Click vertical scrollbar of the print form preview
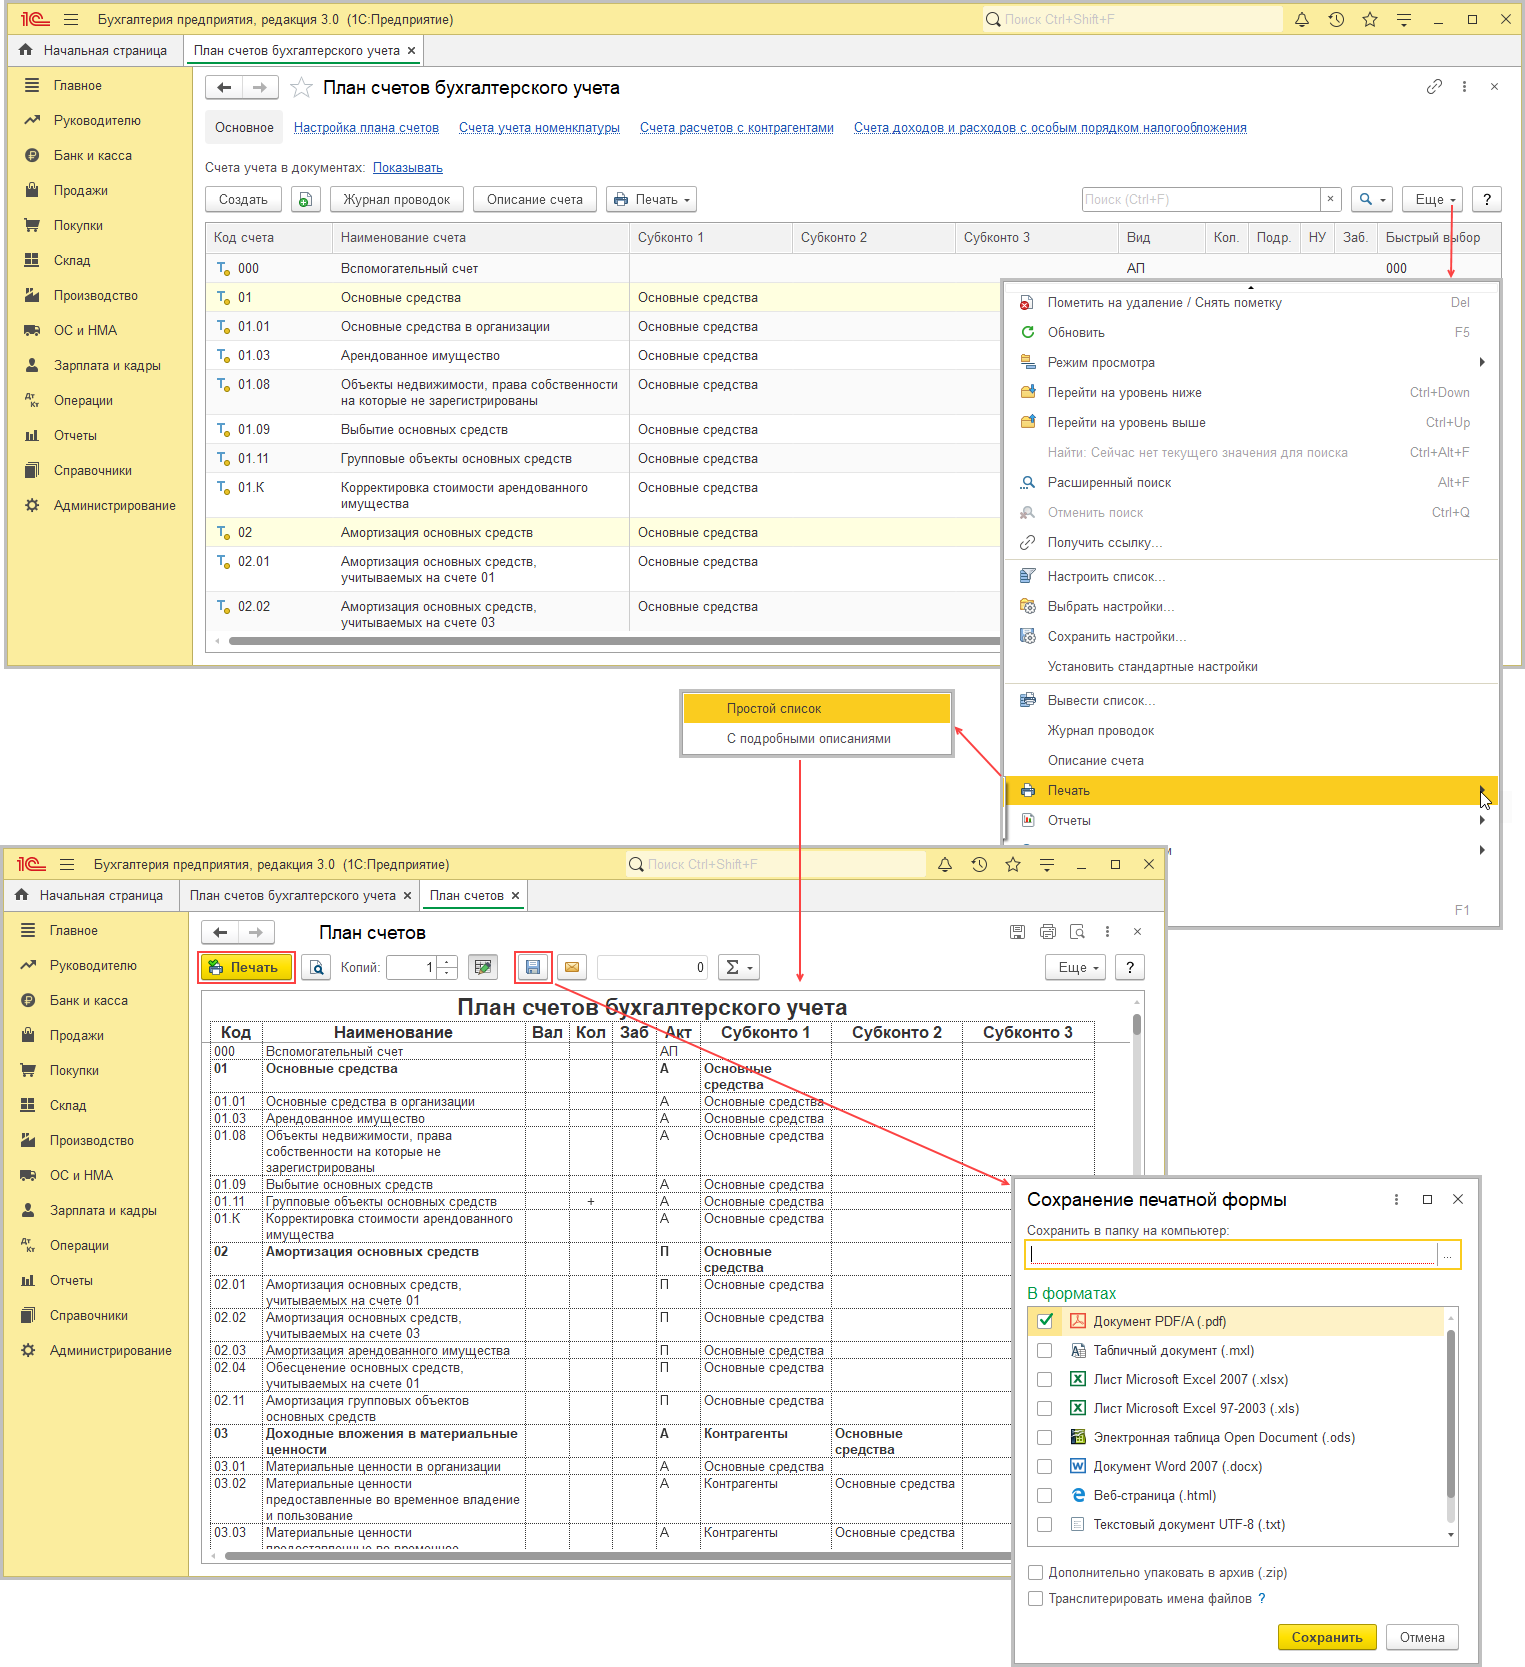This screenshot has height=1667, width=1525. coord(1137,1025)
